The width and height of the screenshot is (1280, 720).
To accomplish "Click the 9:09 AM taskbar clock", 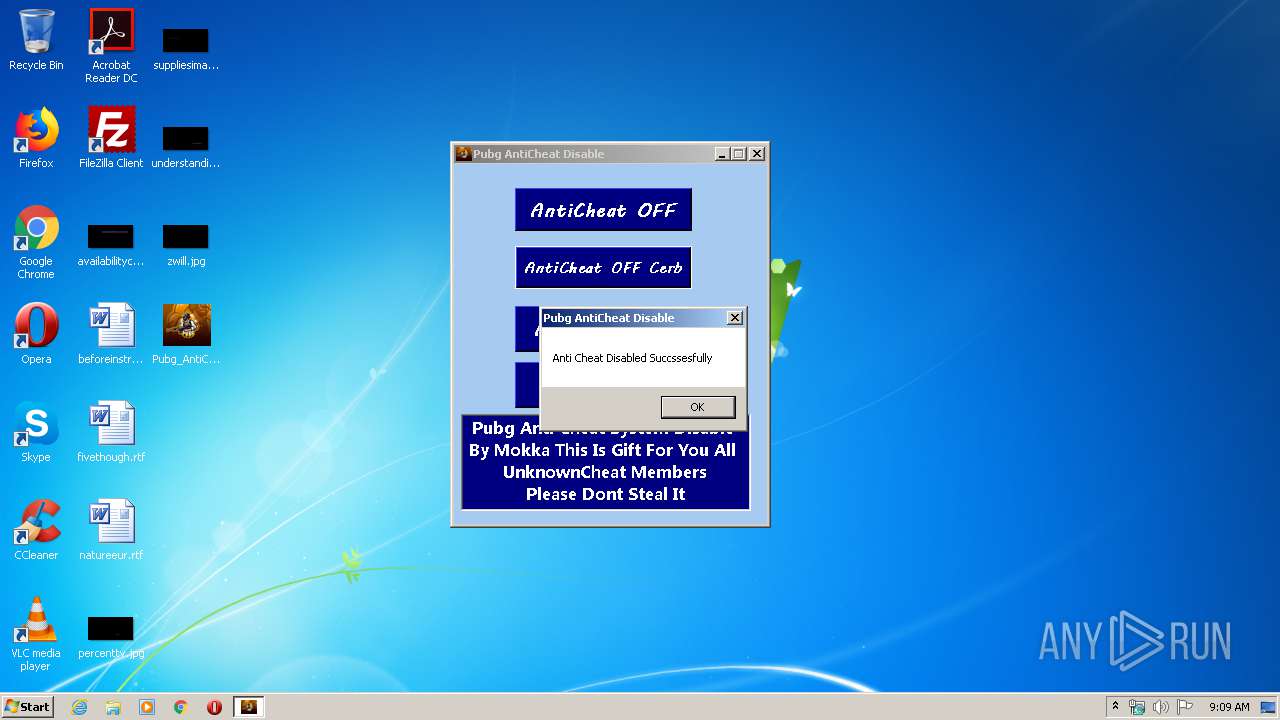I will coord(1229,707).
